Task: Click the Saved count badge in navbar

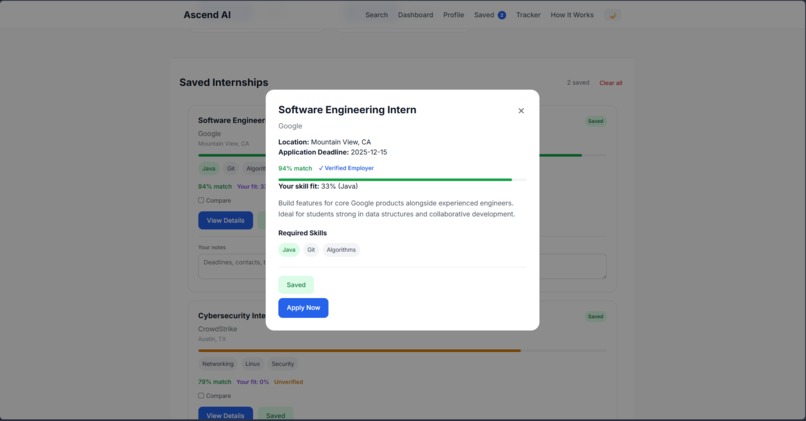Action: (502, 15)
